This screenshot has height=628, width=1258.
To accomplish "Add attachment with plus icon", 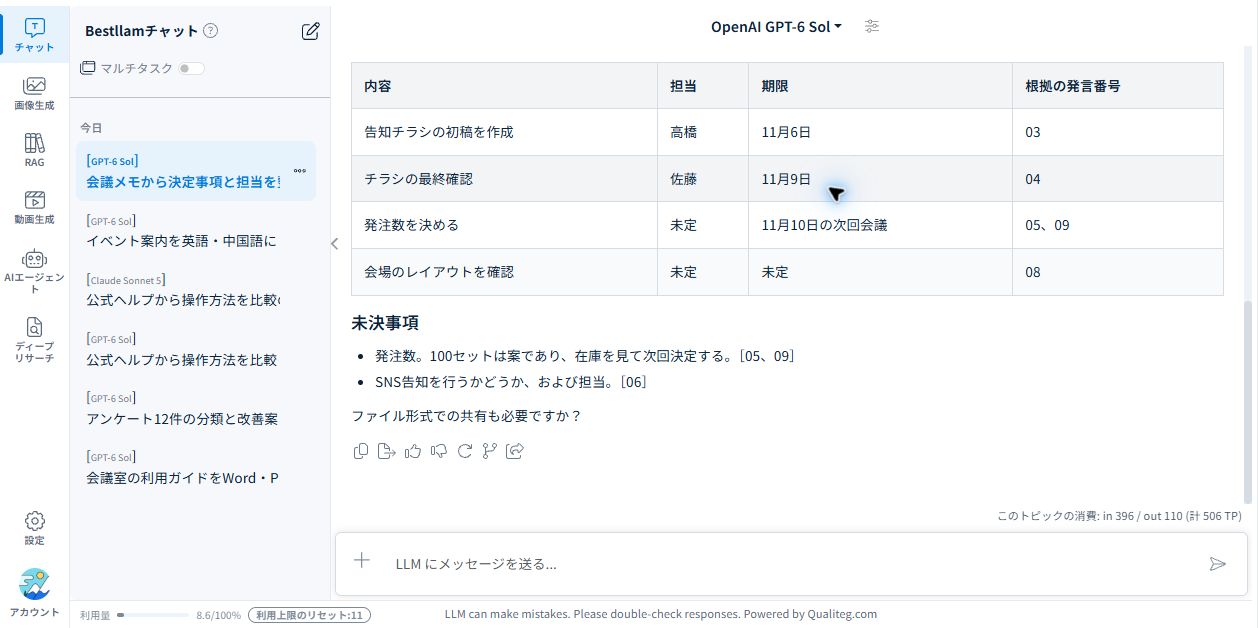I will (362, 561).
